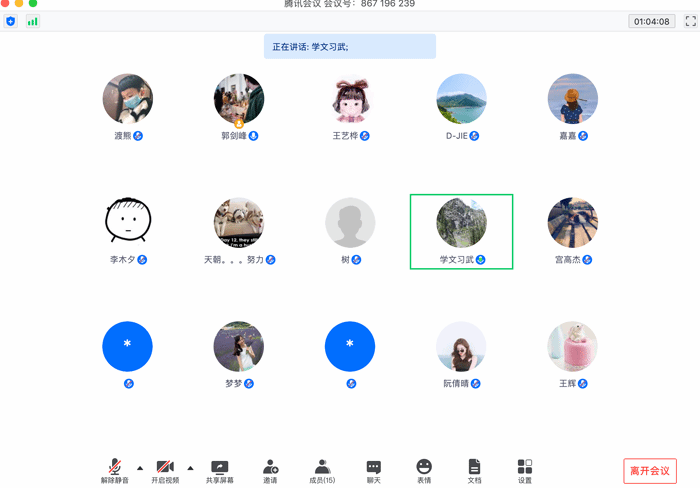Open Members (成员) list
Image resolution: width=700 pixels, height=488 pixels.
point(322,471)
